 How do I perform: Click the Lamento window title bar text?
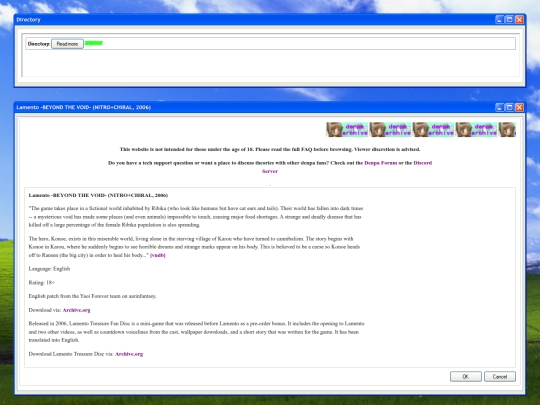(x=84, y=107)
